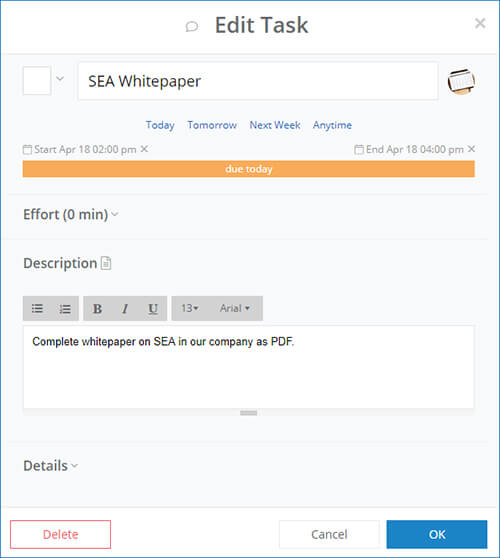Expand the Effort (0 min) section
The width and height of the screenshot is (500, 558).
pos(71,215)
